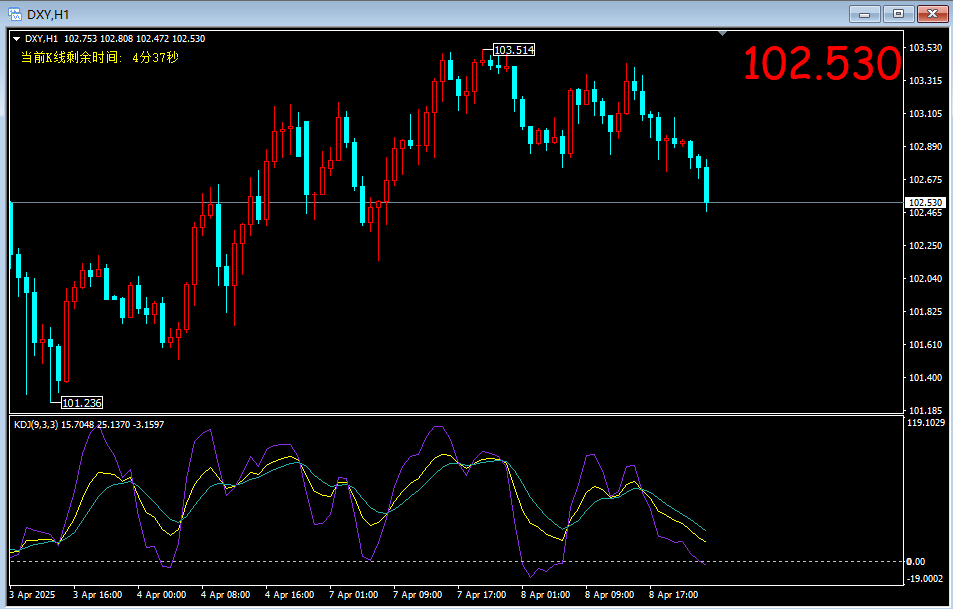This screenshot has height=609, width=953.
Task: Minimize the DXY,H1 chart window
Action: pyautogui.click(x=863, y=13)
